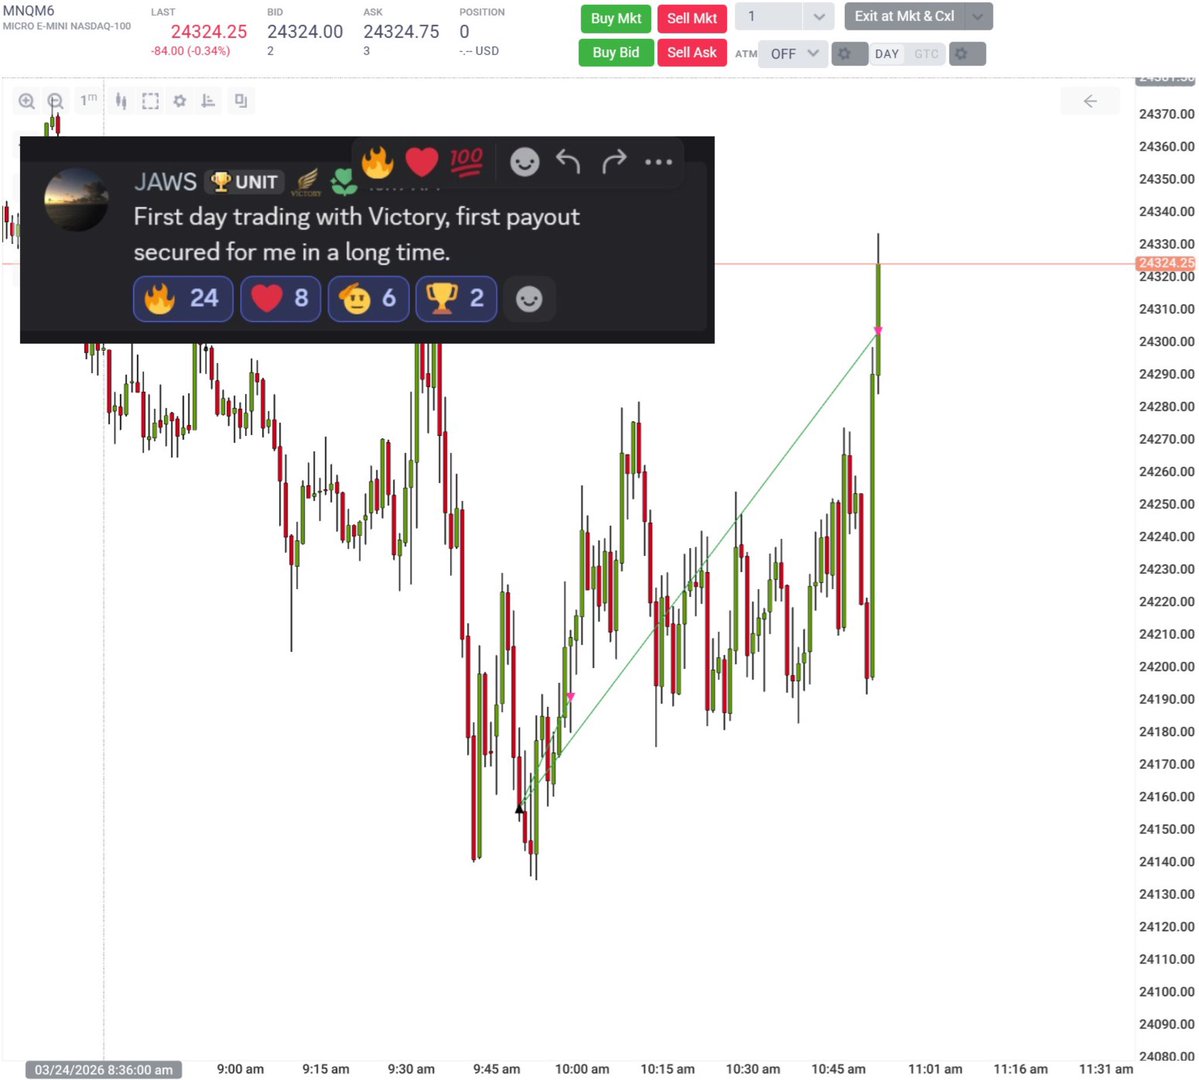Click Buy Bid button
Image resolution: width=1199 pixels, height=1080 pixels.
pos(616,53)
